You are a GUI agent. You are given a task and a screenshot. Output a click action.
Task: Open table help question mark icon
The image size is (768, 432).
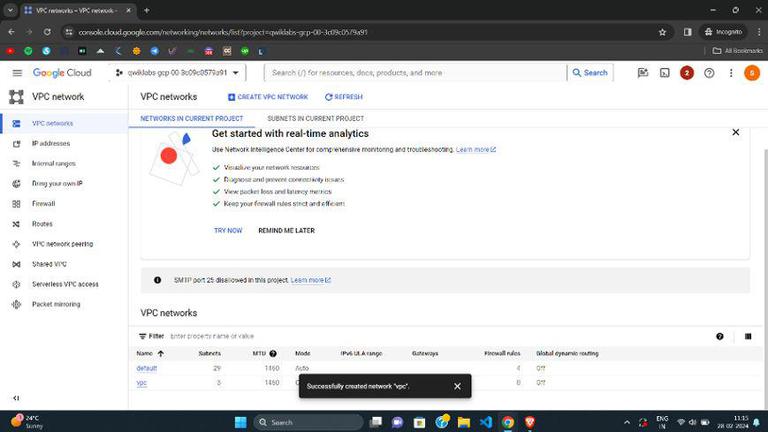pos(720,336)
